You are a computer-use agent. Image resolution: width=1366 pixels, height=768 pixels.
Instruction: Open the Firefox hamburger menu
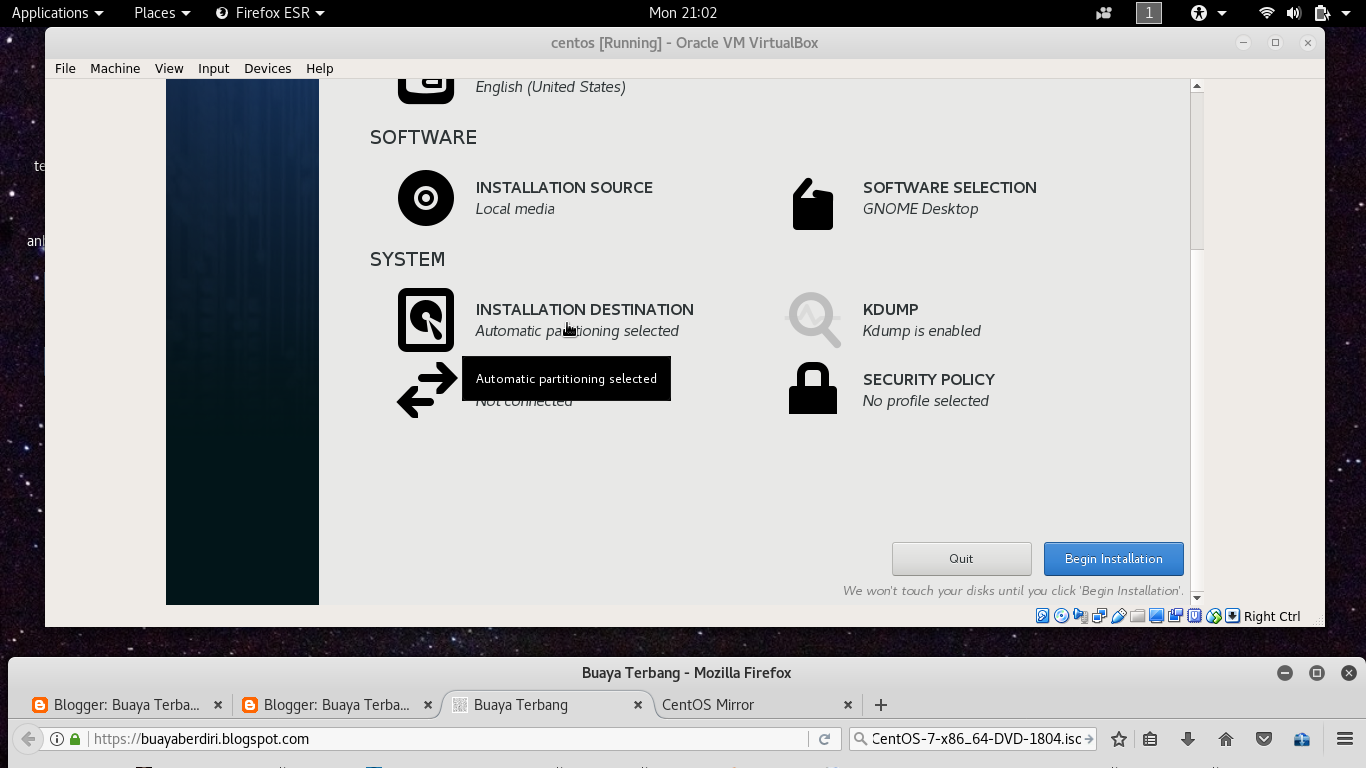click(x=1345, y=739)
